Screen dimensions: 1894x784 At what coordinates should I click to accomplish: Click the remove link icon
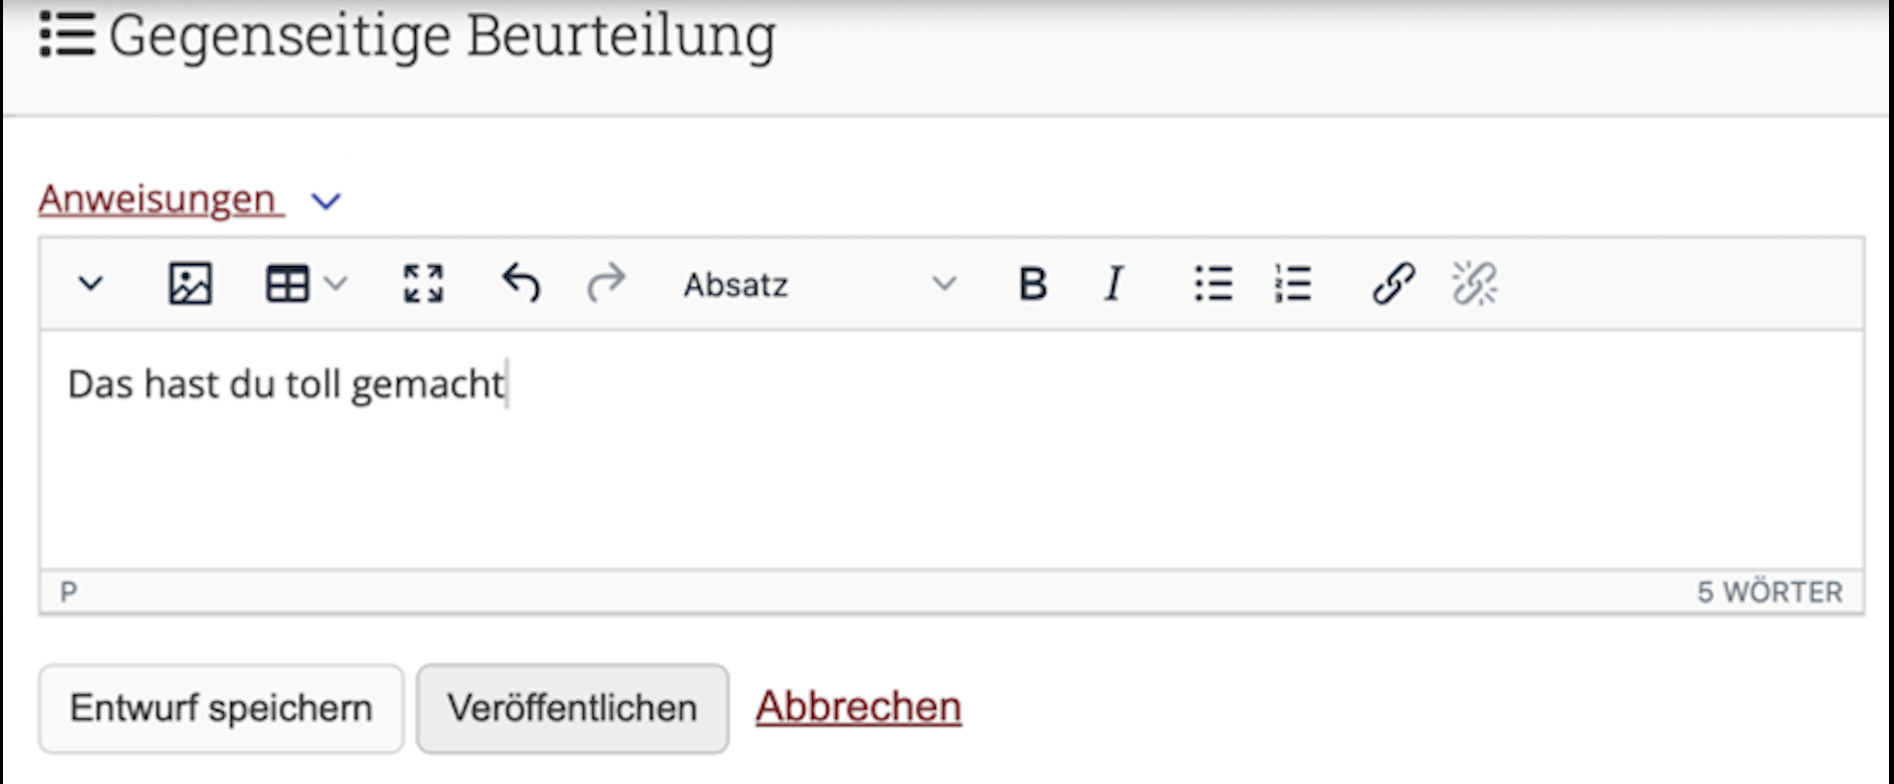pos(1474,284)
